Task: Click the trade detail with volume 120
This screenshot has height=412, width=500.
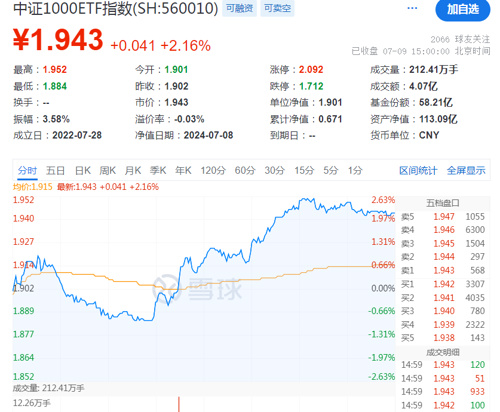Action: coord(443,365)
